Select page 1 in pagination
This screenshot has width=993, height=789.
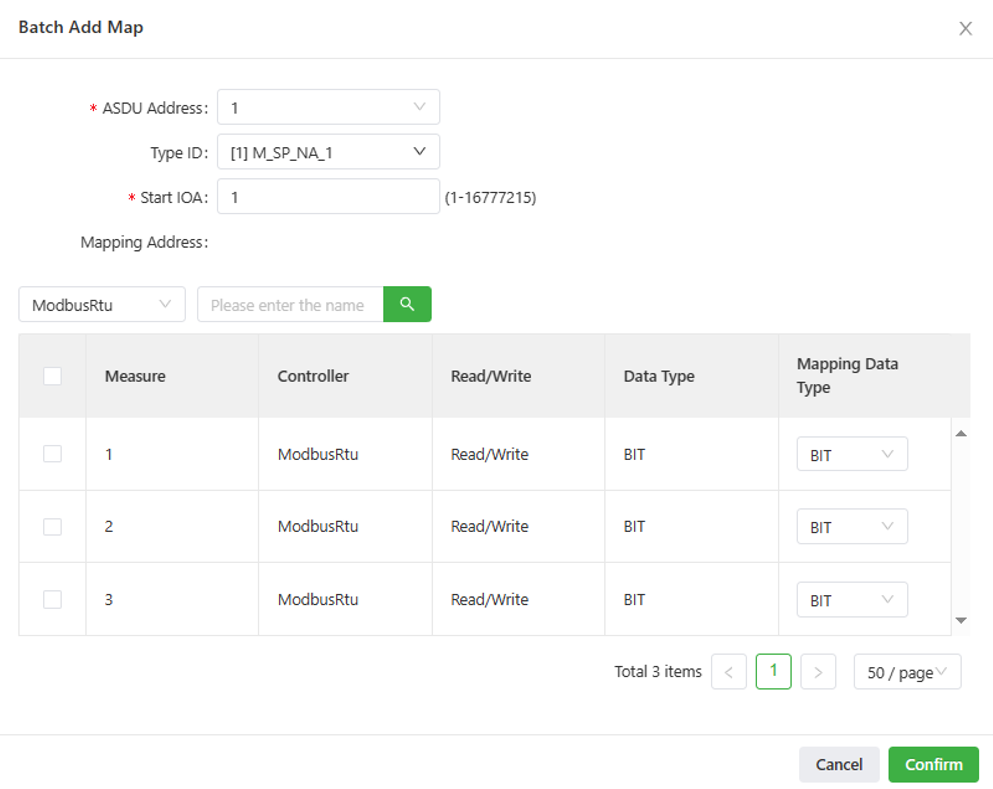point(773,672)
